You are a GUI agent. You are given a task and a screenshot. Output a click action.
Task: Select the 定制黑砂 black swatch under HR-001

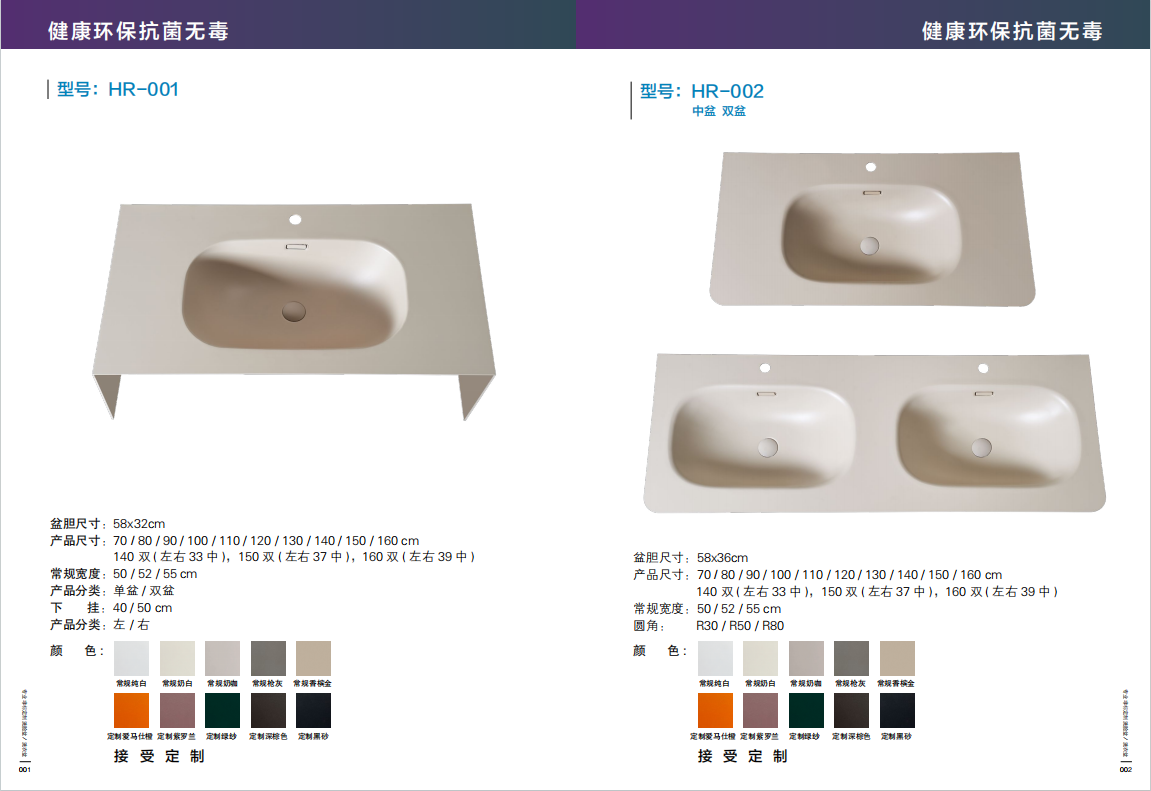pos(313,710)
